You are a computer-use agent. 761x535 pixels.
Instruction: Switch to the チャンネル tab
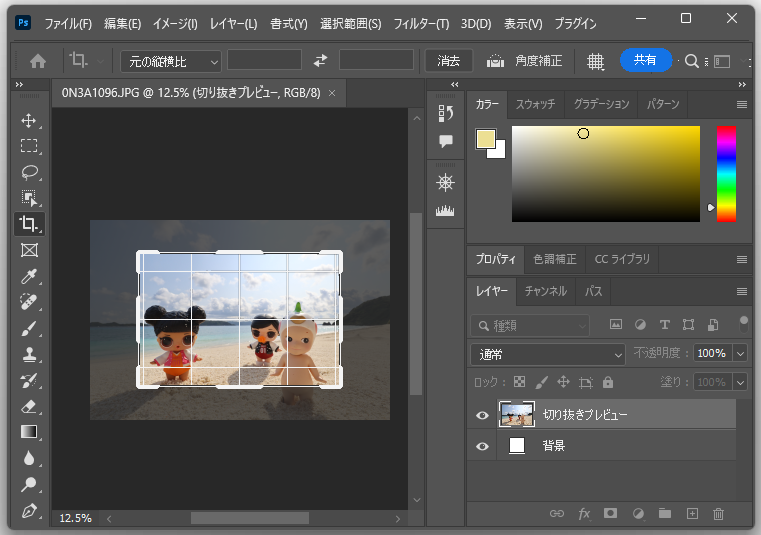[546, 291]
